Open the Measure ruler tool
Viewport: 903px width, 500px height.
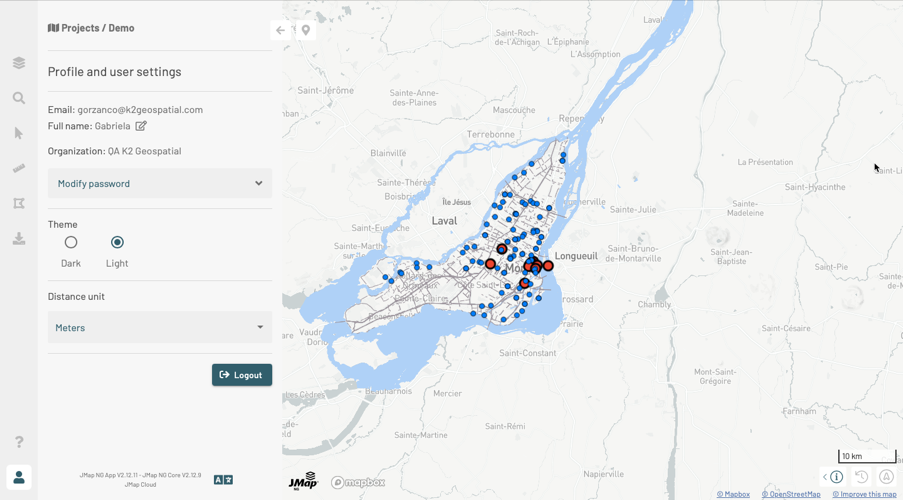(x=19, y=168)
